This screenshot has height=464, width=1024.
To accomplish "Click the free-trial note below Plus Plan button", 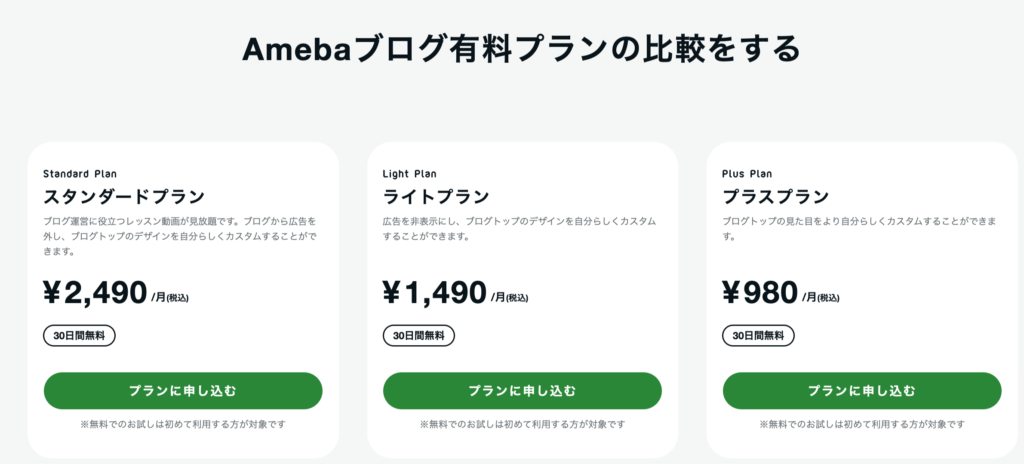I will pyautogui.click(x=862, y=425).
